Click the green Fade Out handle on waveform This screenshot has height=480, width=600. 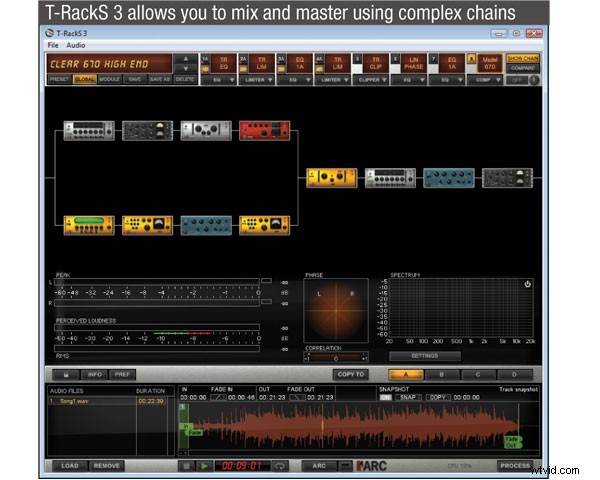[513, 442]
